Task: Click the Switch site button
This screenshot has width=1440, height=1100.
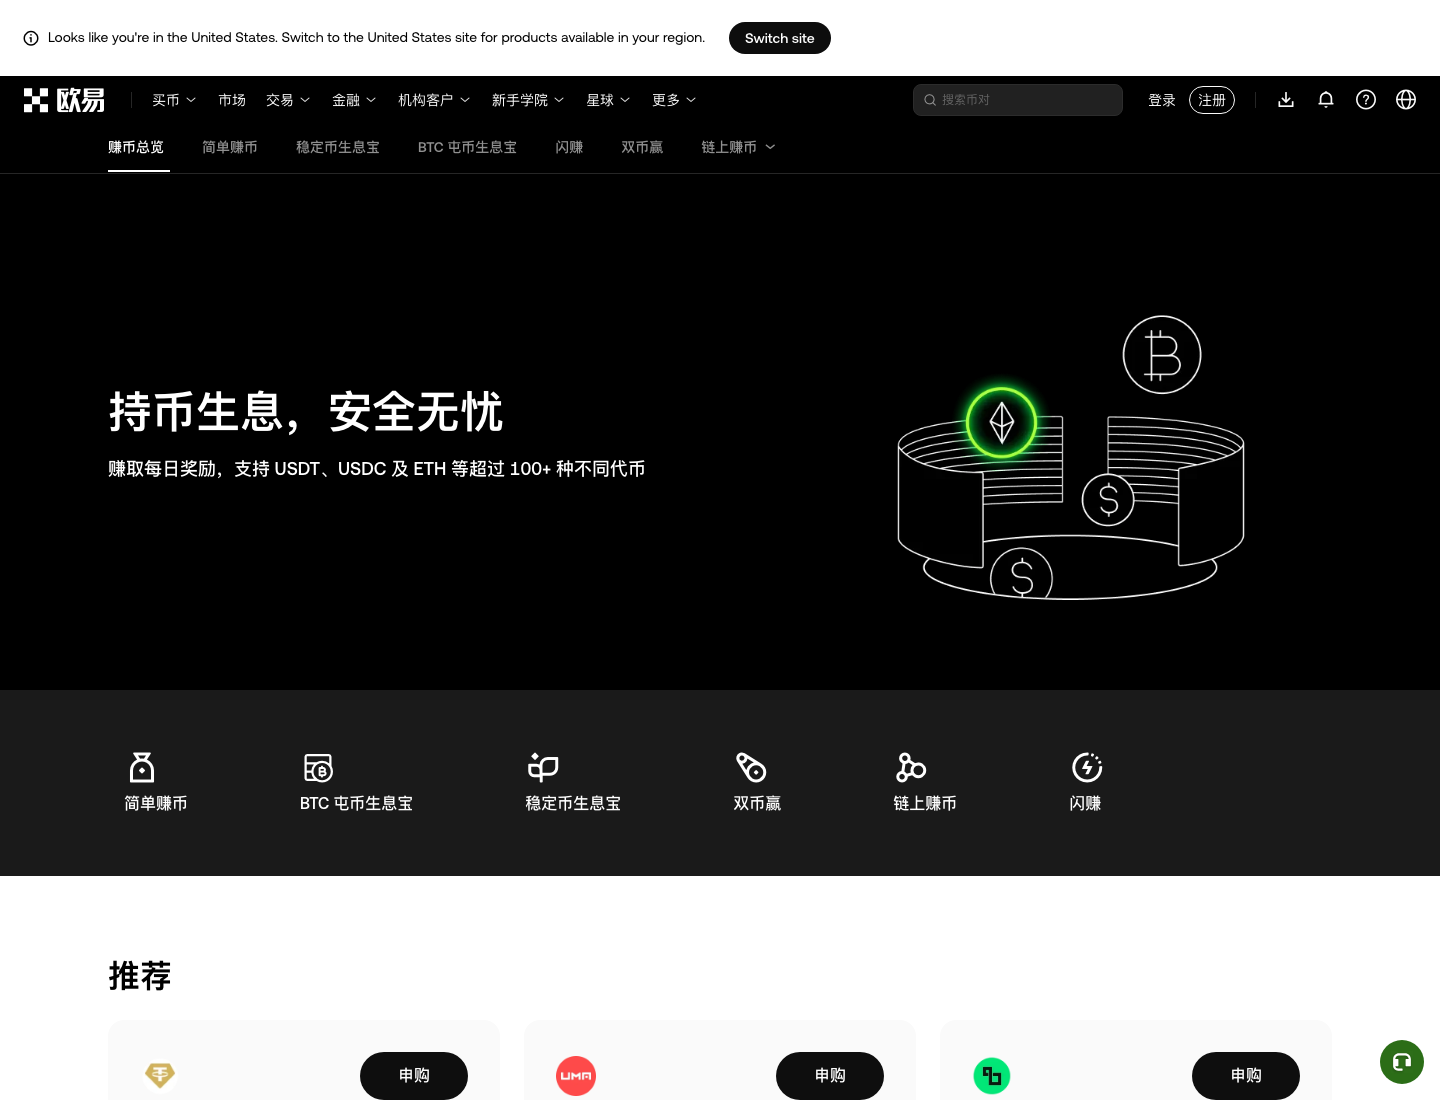Action: click(x=780, y=38)
